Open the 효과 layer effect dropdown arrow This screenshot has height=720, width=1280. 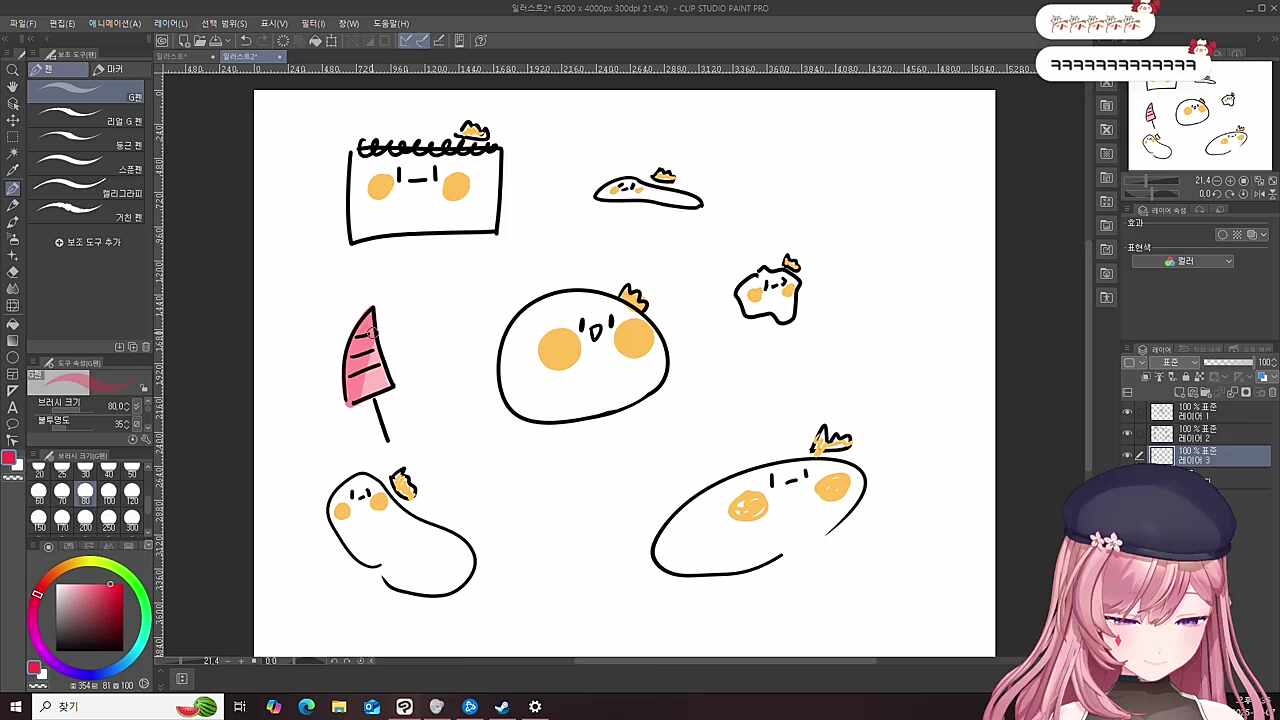coord(1264,235)
